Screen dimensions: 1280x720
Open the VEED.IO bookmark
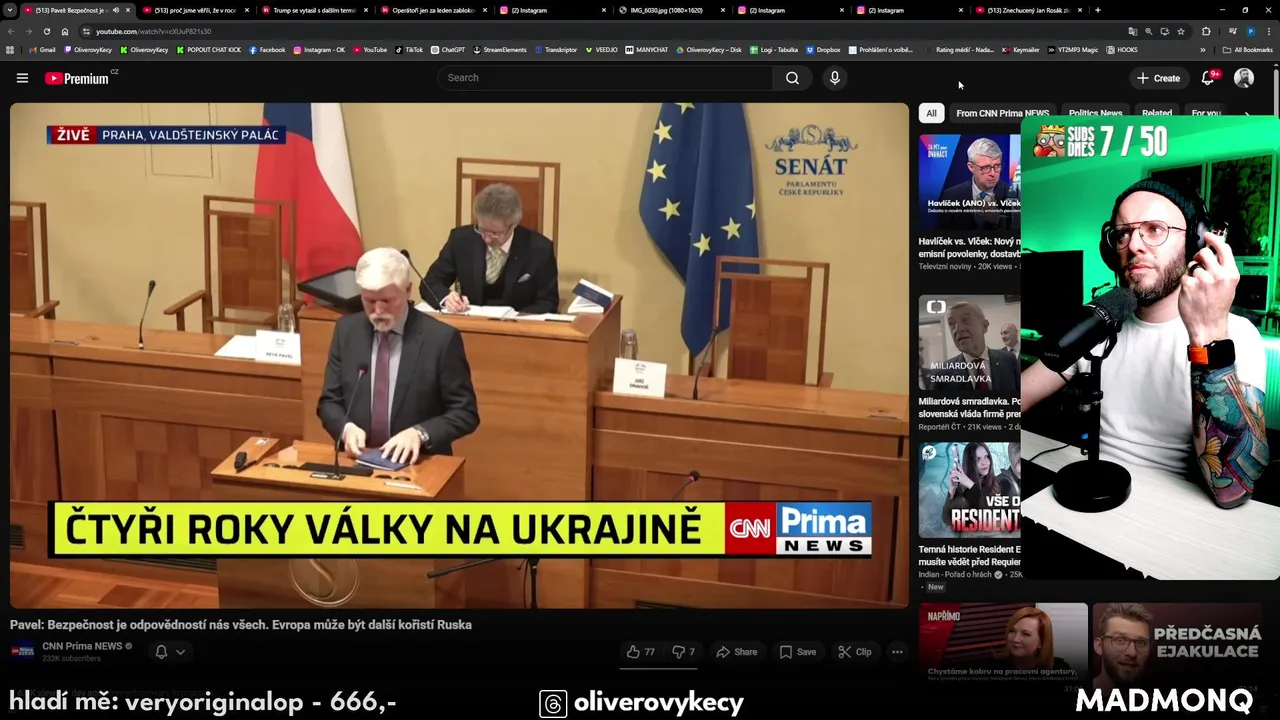pyautogui.click(x=602, y=50)
